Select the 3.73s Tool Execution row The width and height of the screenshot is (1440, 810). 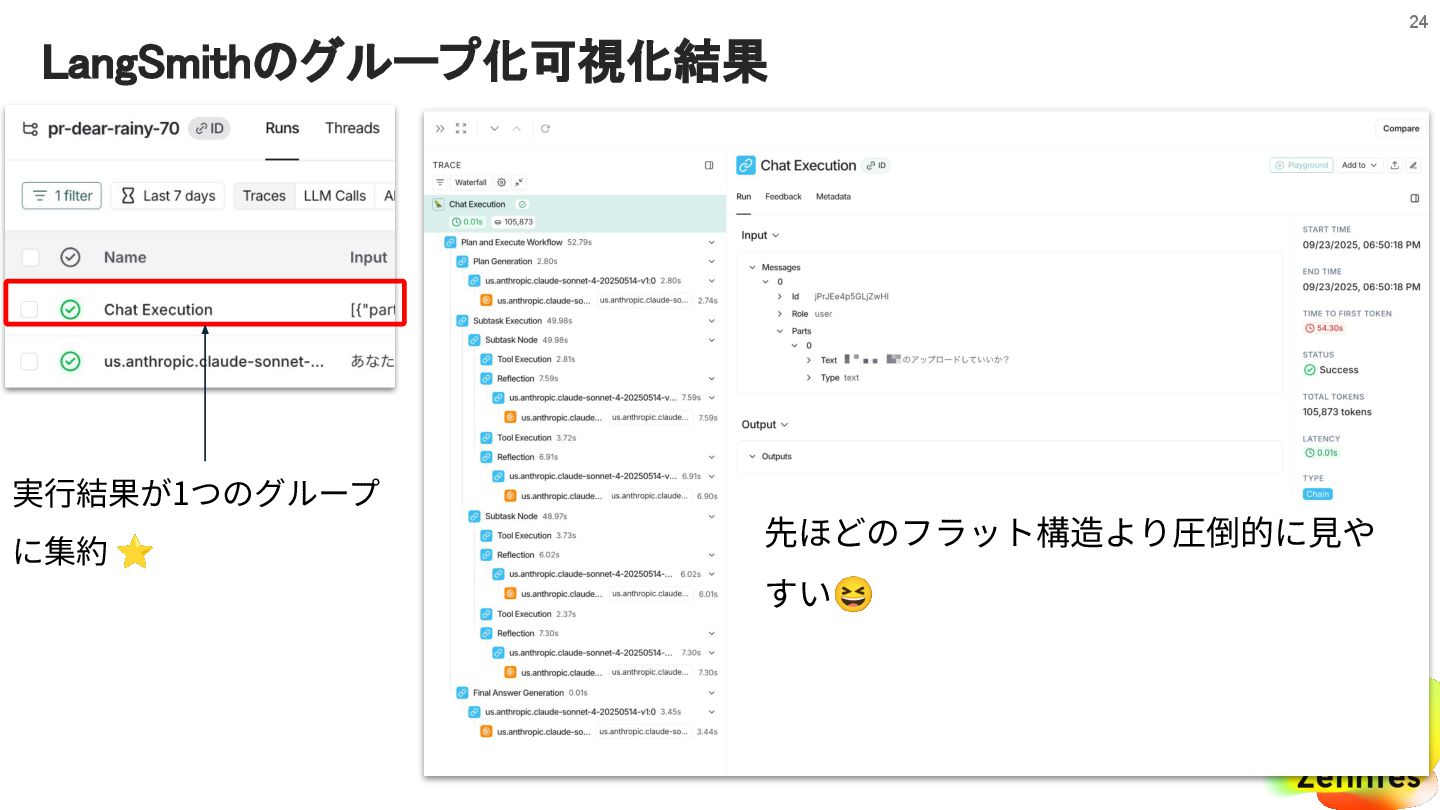pos(597,535)
